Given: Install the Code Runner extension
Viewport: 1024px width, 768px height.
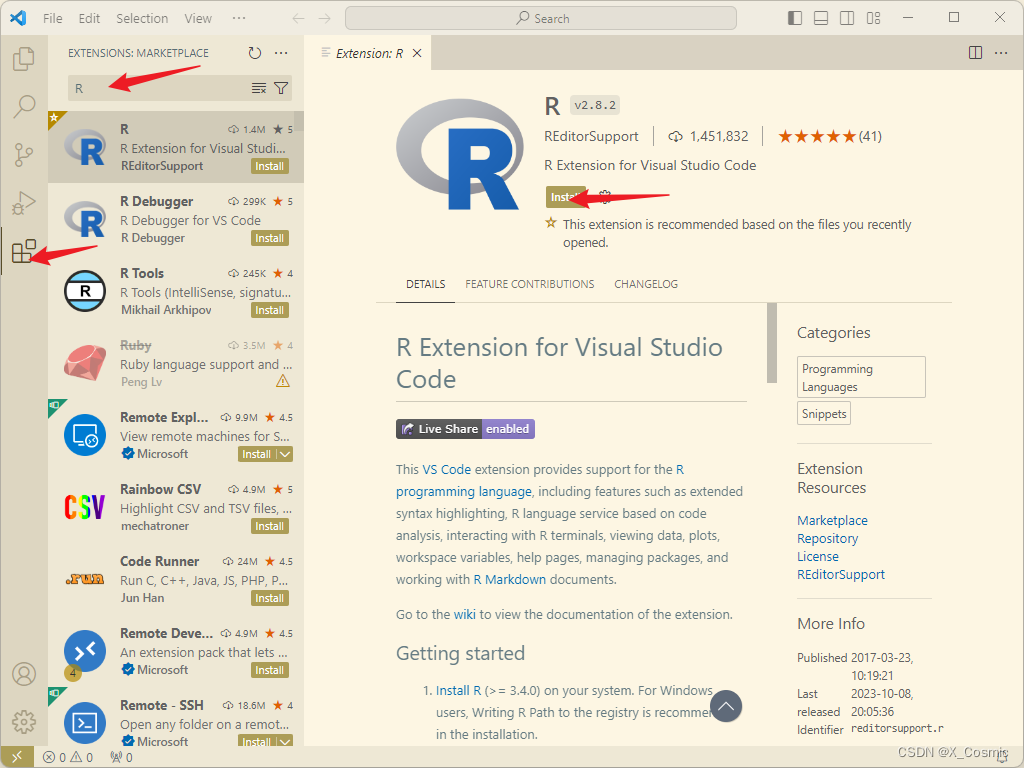Looking at the screenshot, I should (x=270, y=598).
